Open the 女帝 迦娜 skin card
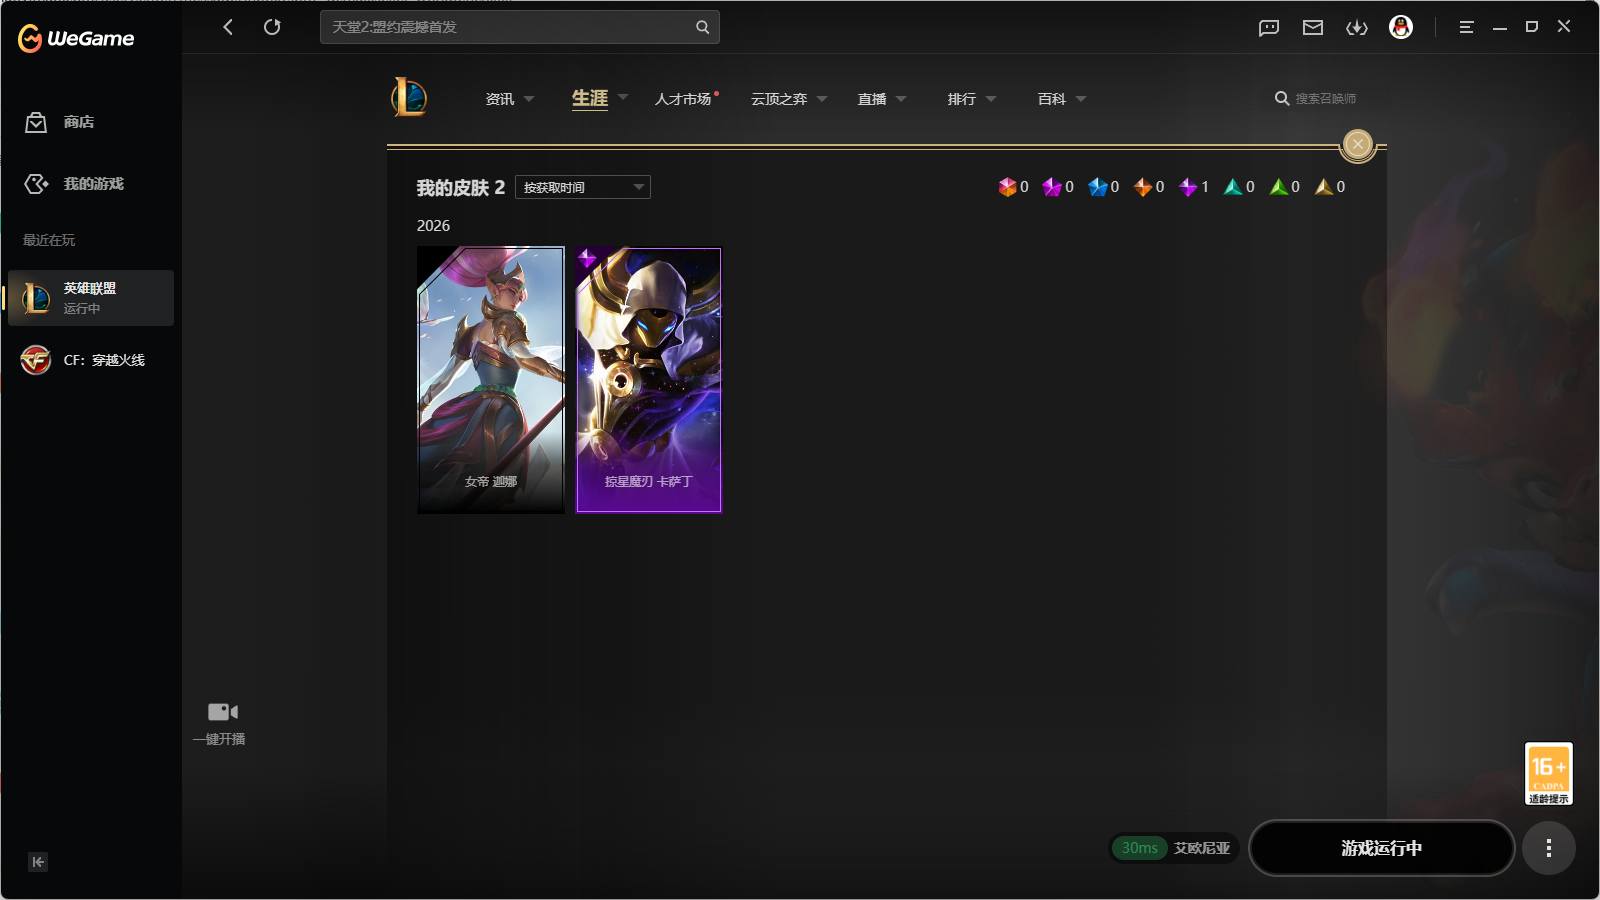Image resolution: width=1600 pixels, height=900 pixels. 491,380
